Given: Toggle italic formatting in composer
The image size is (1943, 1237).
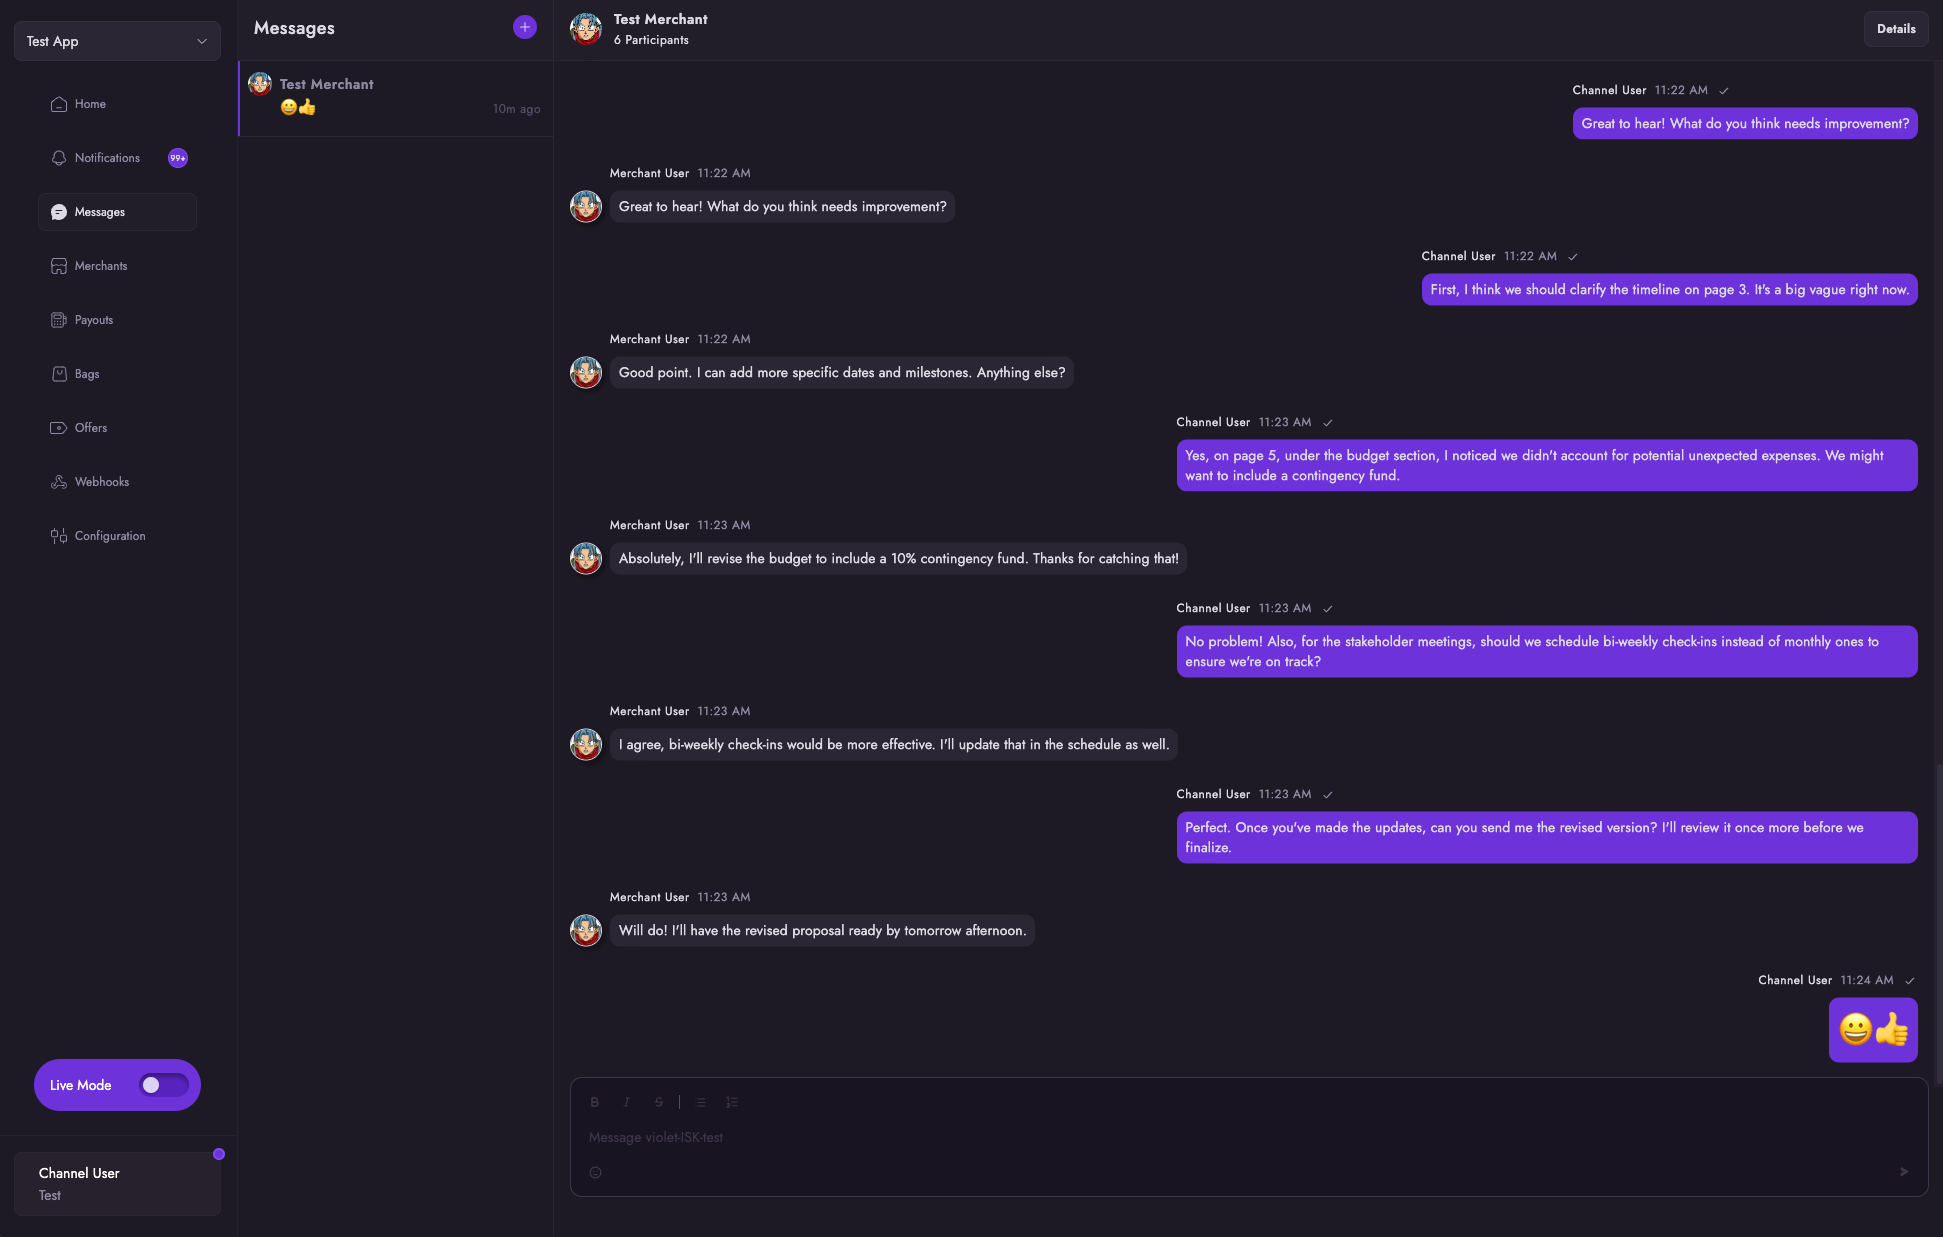Looking at the screenshot, I should point(627,1102).
